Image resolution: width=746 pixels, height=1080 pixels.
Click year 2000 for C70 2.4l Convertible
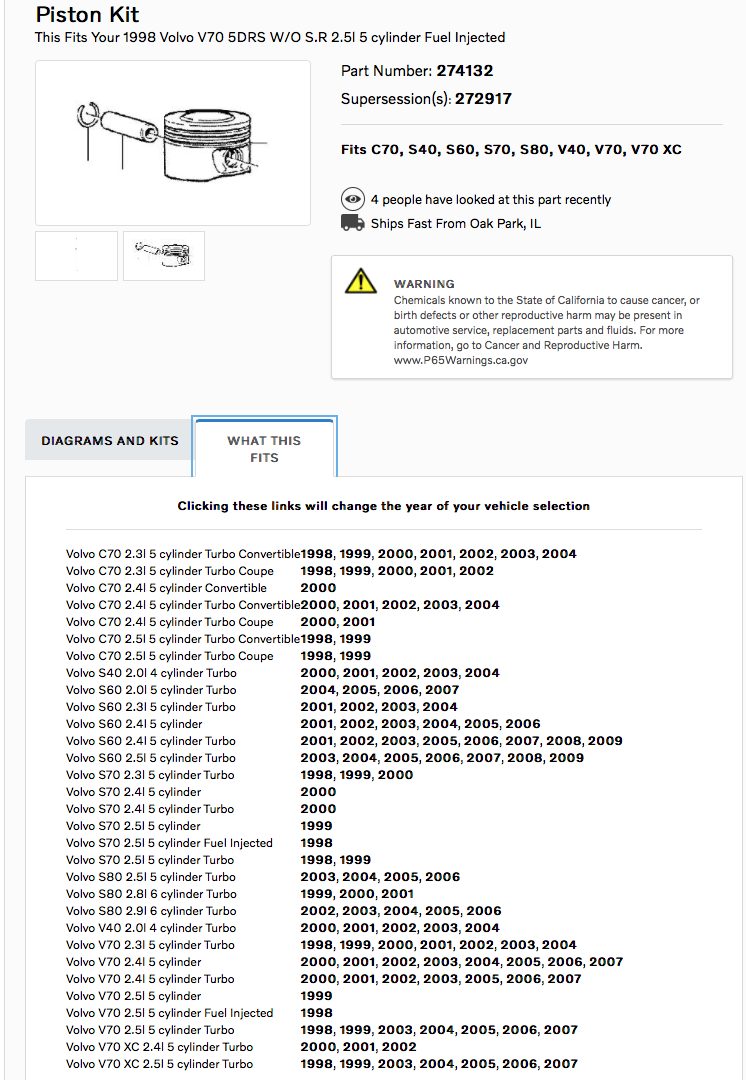(x=318, y=588)
